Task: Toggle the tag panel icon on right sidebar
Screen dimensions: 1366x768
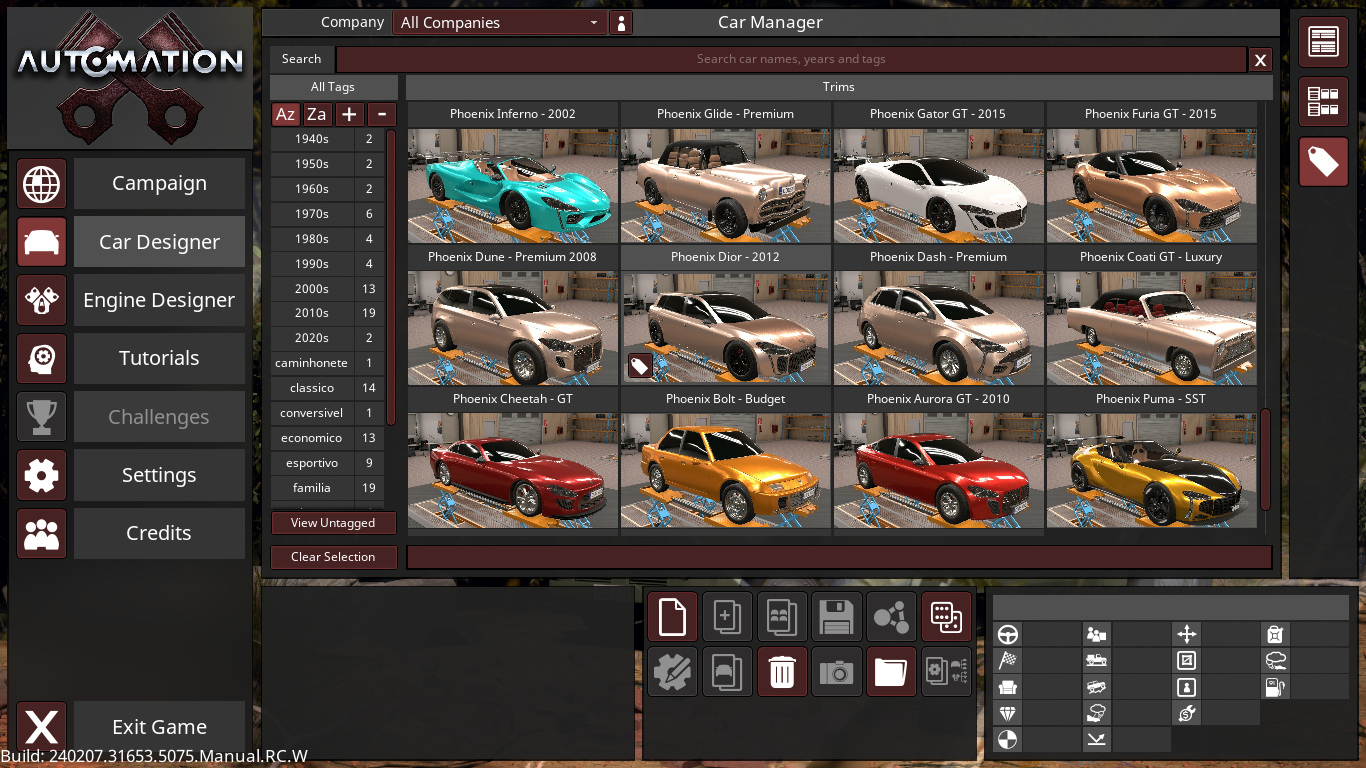Action: click(1323, 162)
